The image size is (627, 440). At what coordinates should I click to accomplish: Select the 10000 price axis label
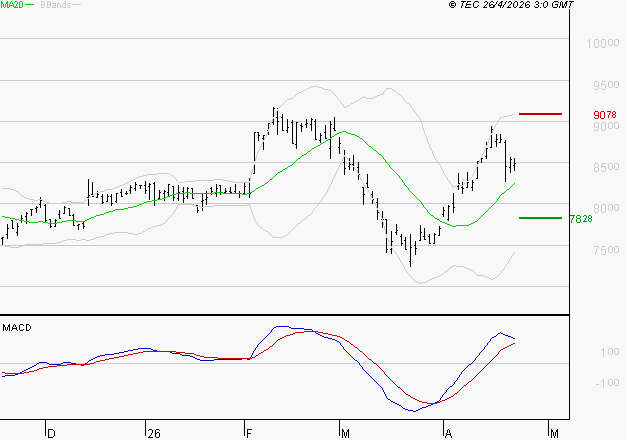603,43
